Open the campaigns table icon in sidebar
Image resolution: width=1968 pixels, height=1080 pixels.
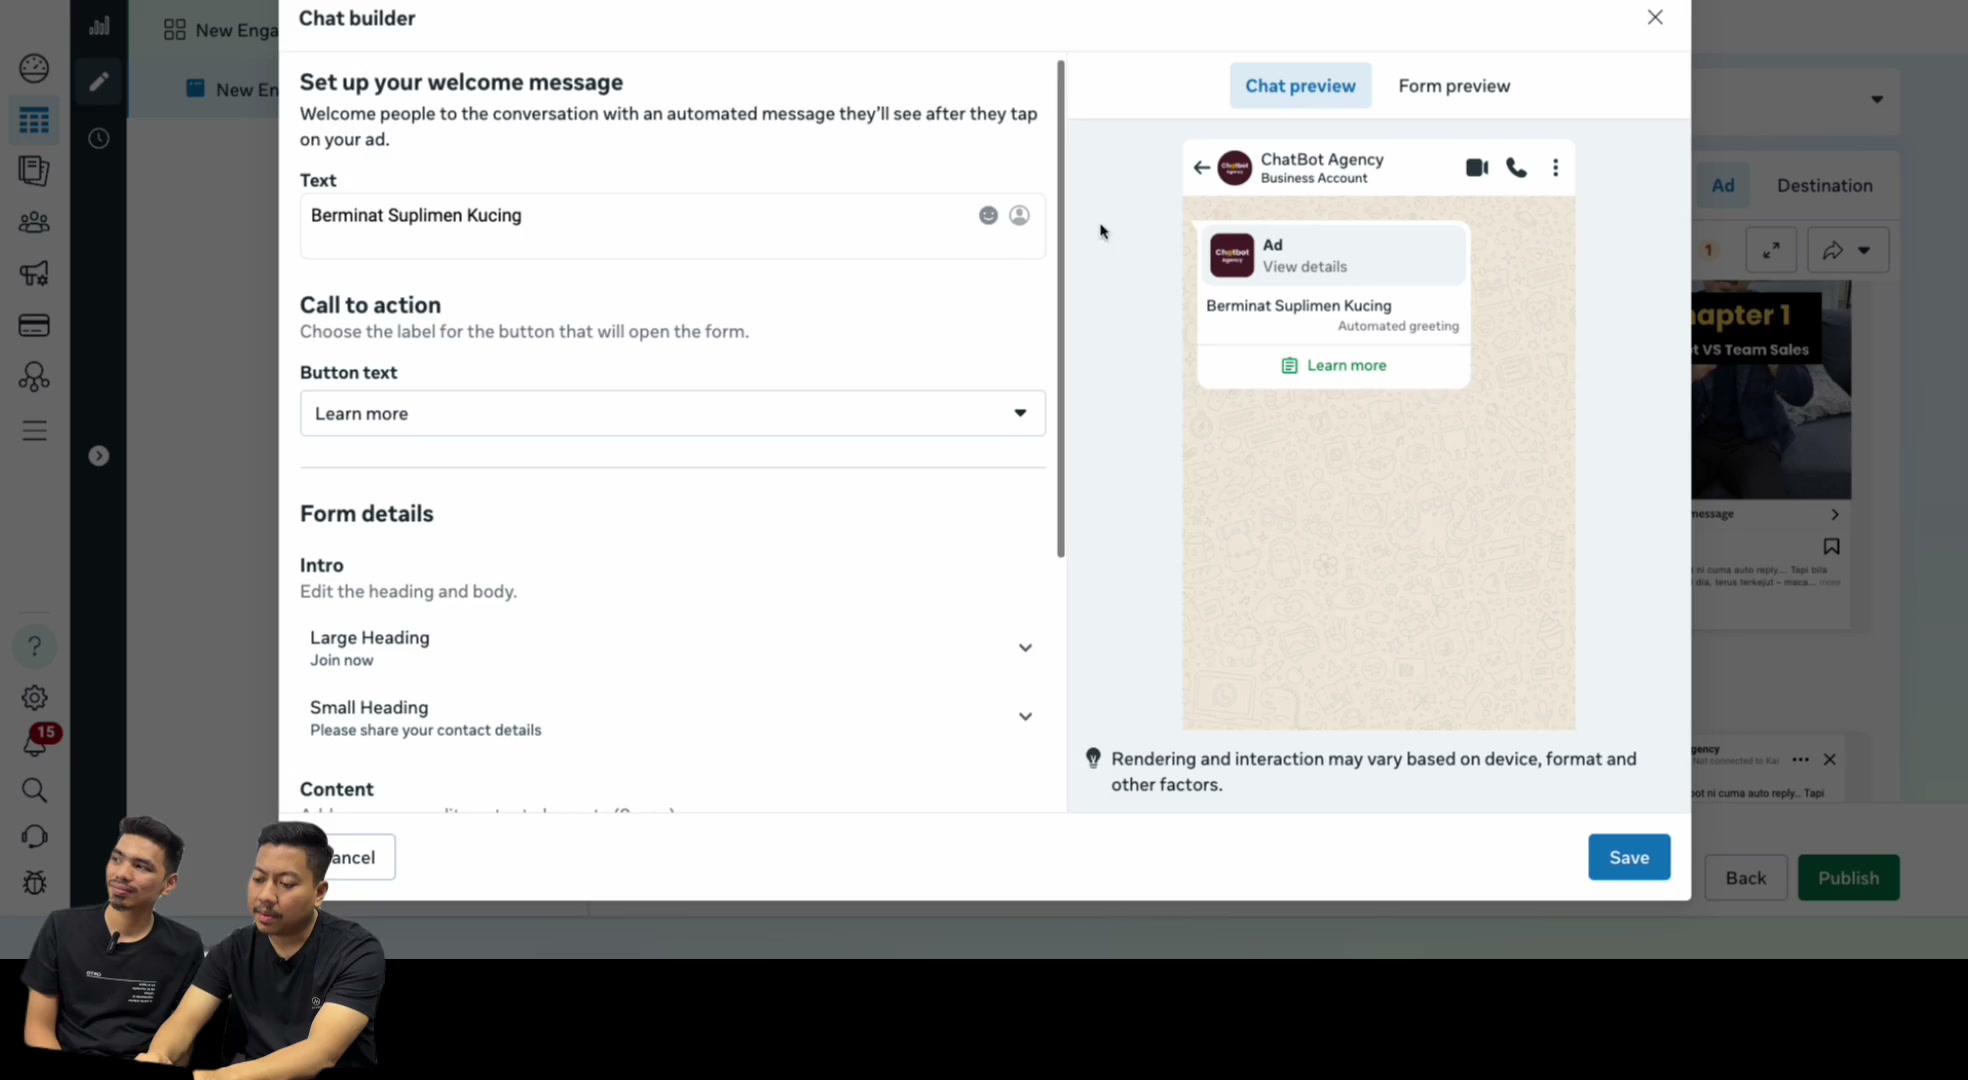tap(34, 121)
